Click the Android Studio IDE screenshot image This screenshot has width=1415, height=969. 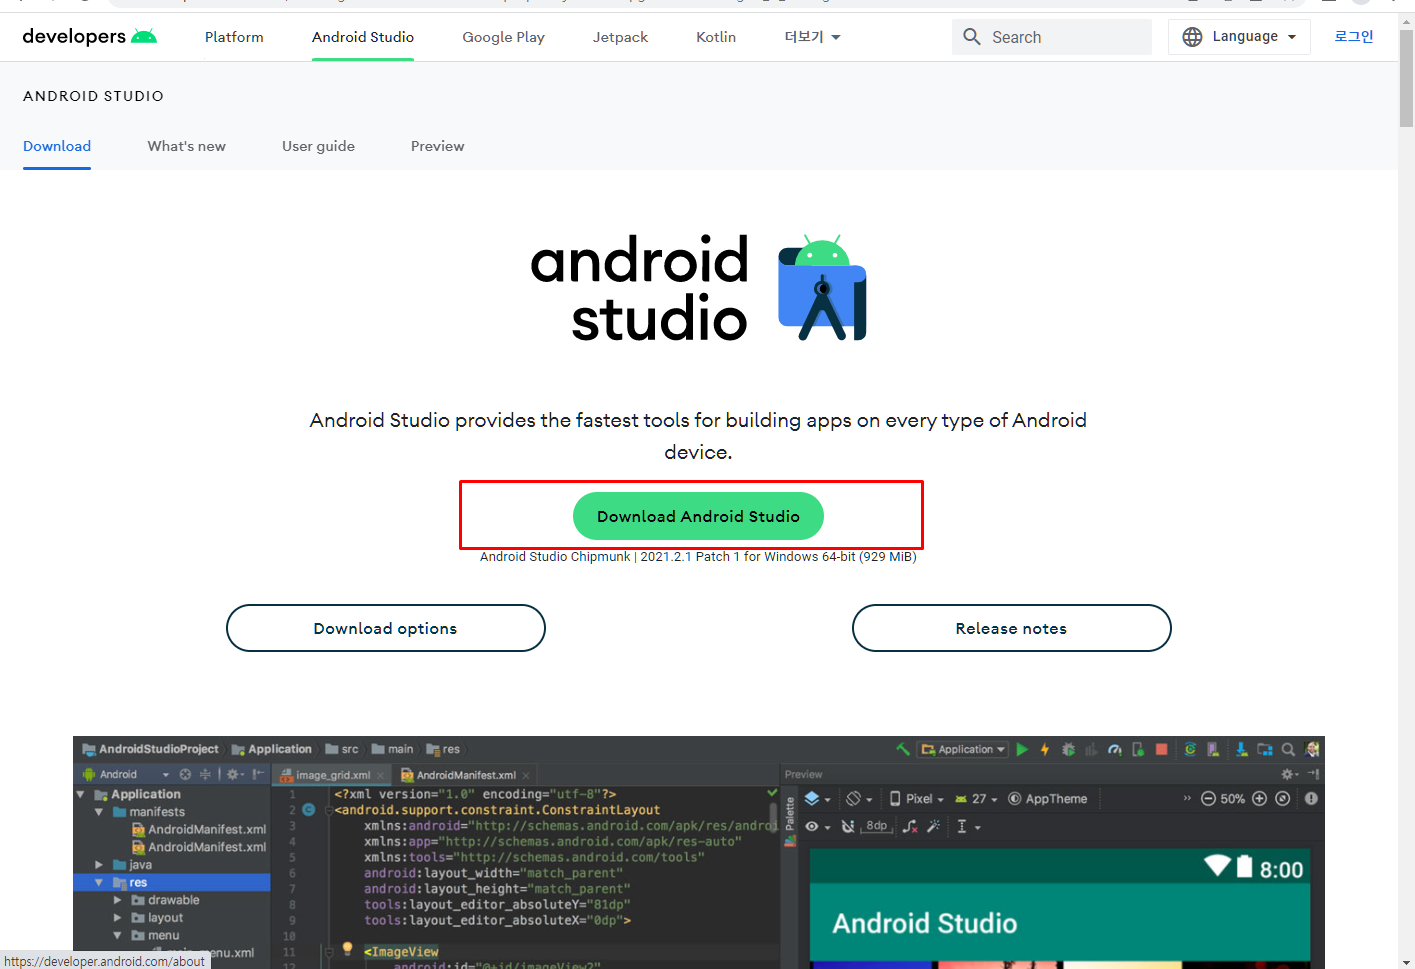pos(698,852)
